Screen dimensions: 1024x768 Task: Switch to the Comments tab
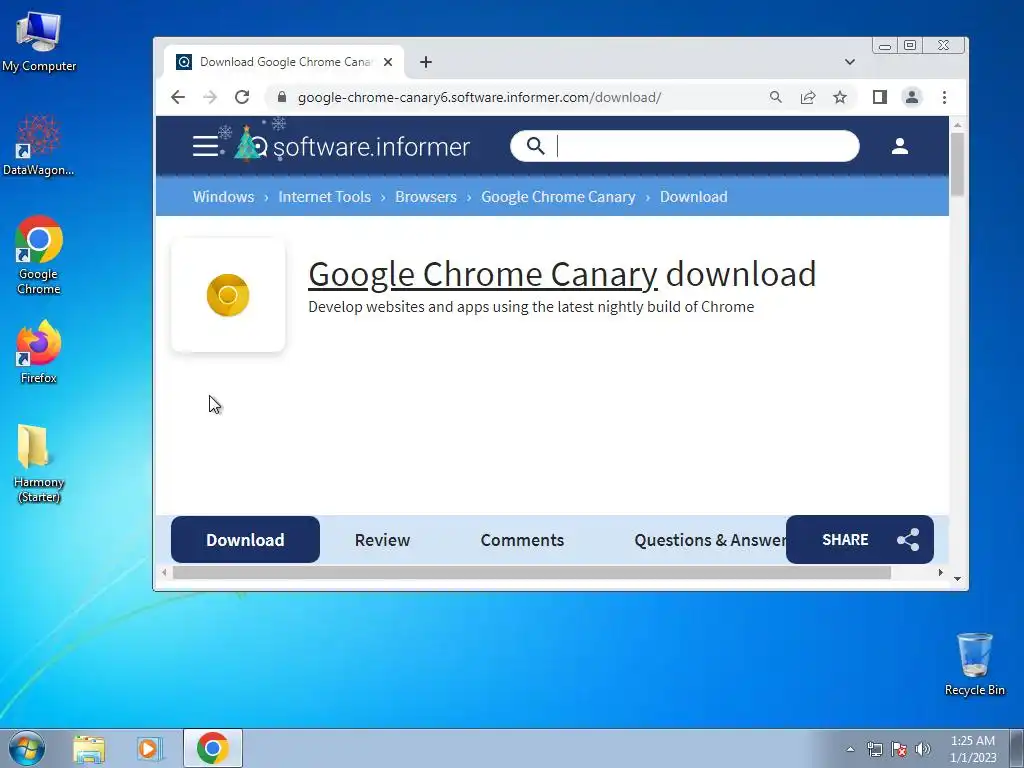pyautogui.click(x=522, y=540)
